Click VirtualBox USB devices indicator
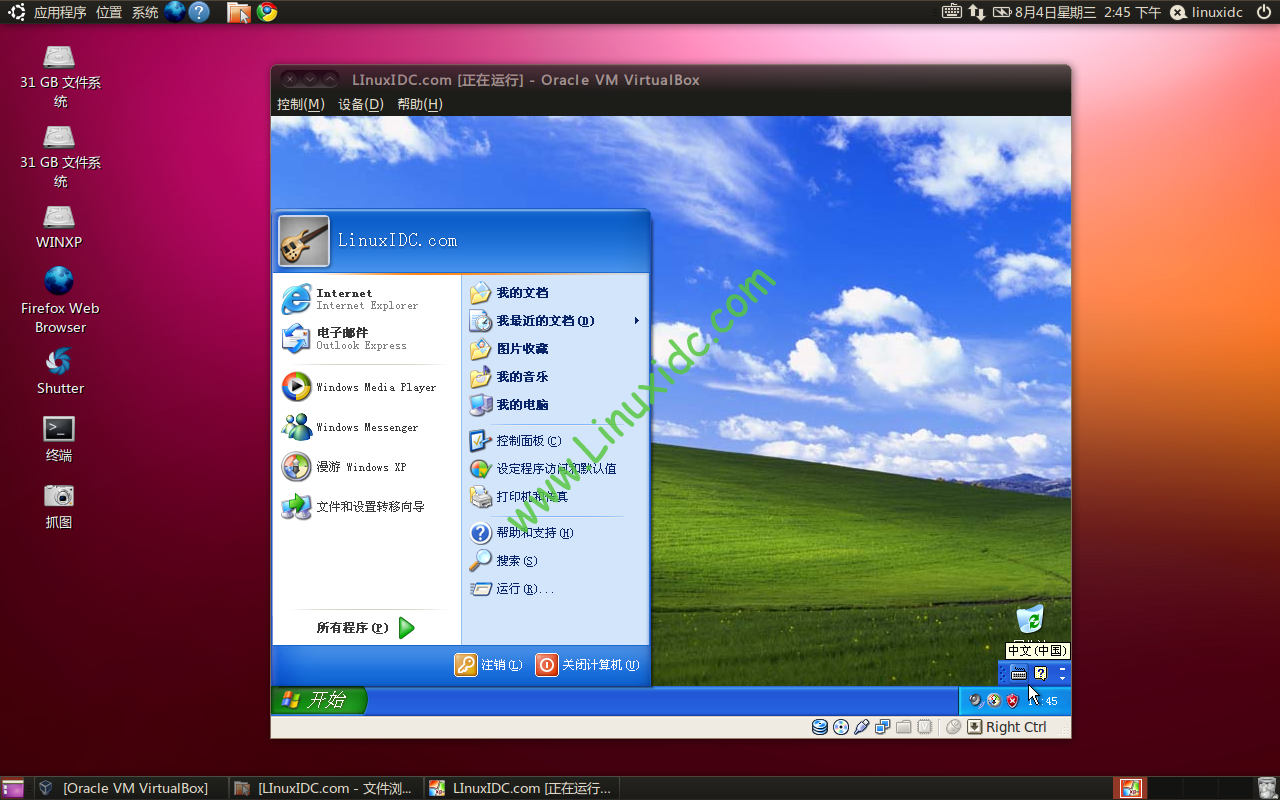1280x800 pixels. pyautogui.click(x=862, y=727)
